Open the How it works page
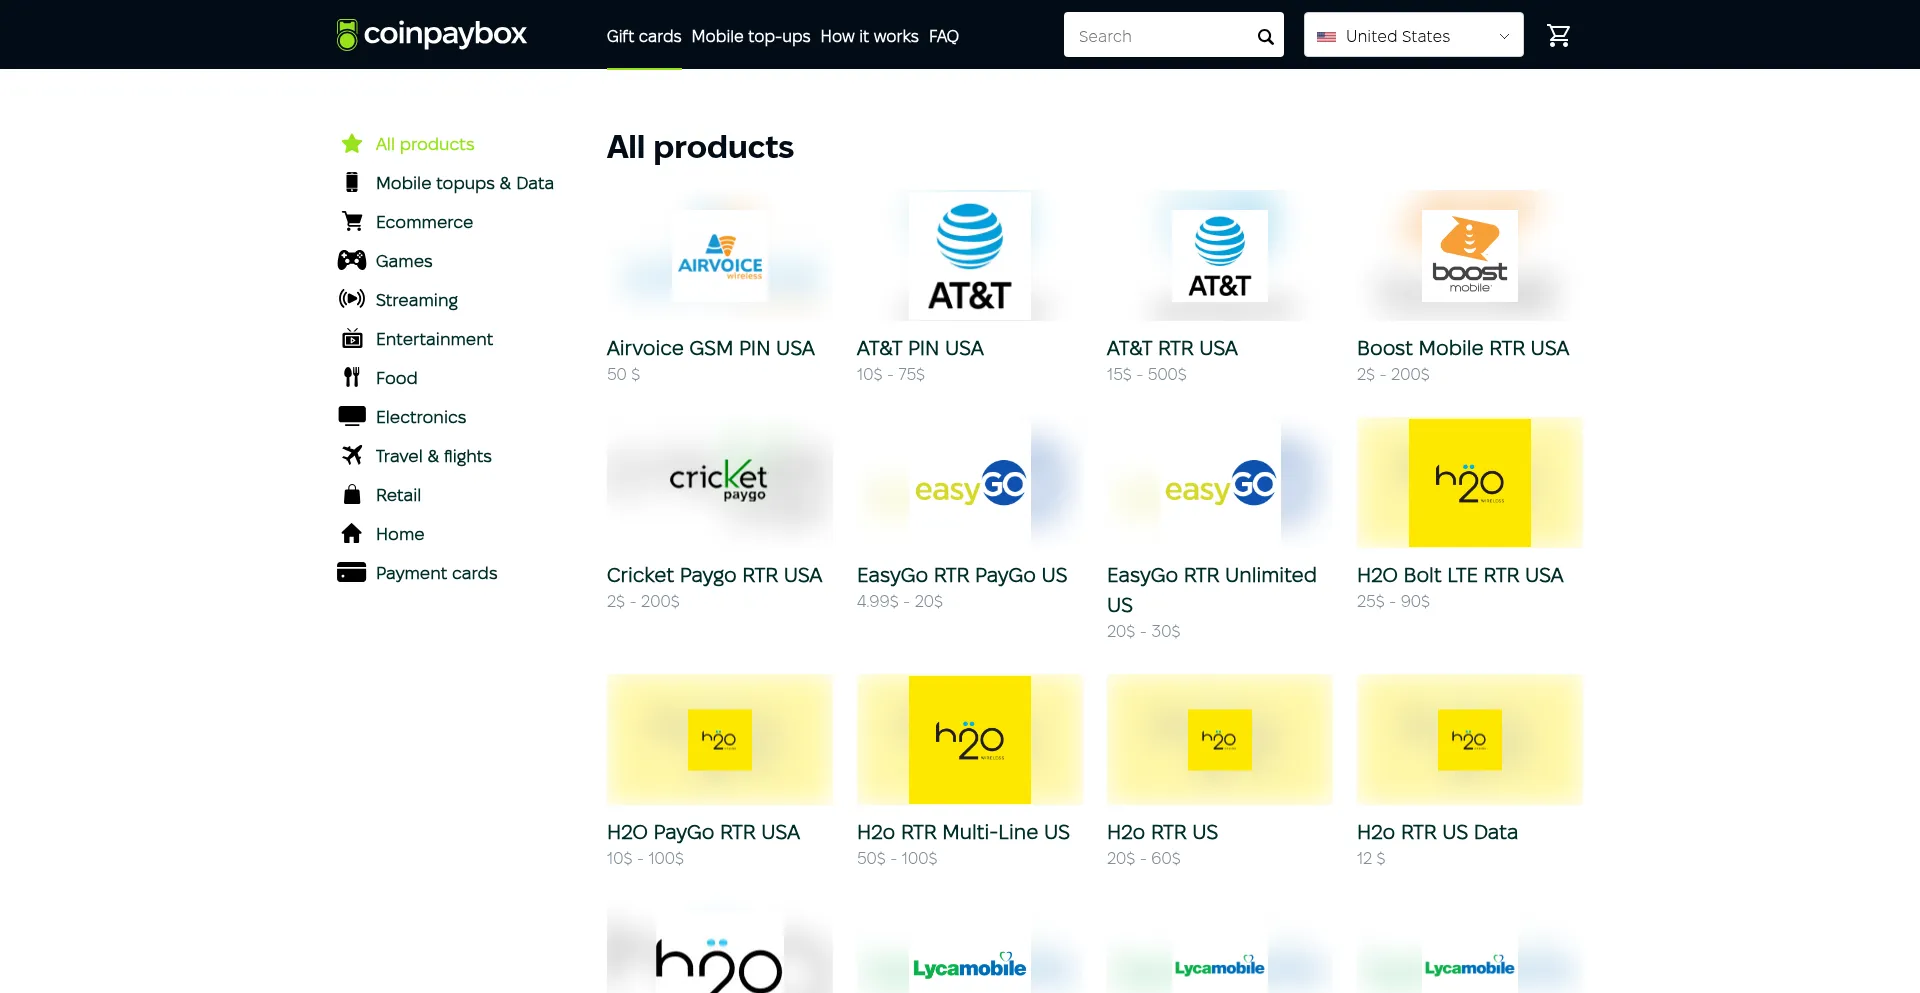 pos(869,36)
